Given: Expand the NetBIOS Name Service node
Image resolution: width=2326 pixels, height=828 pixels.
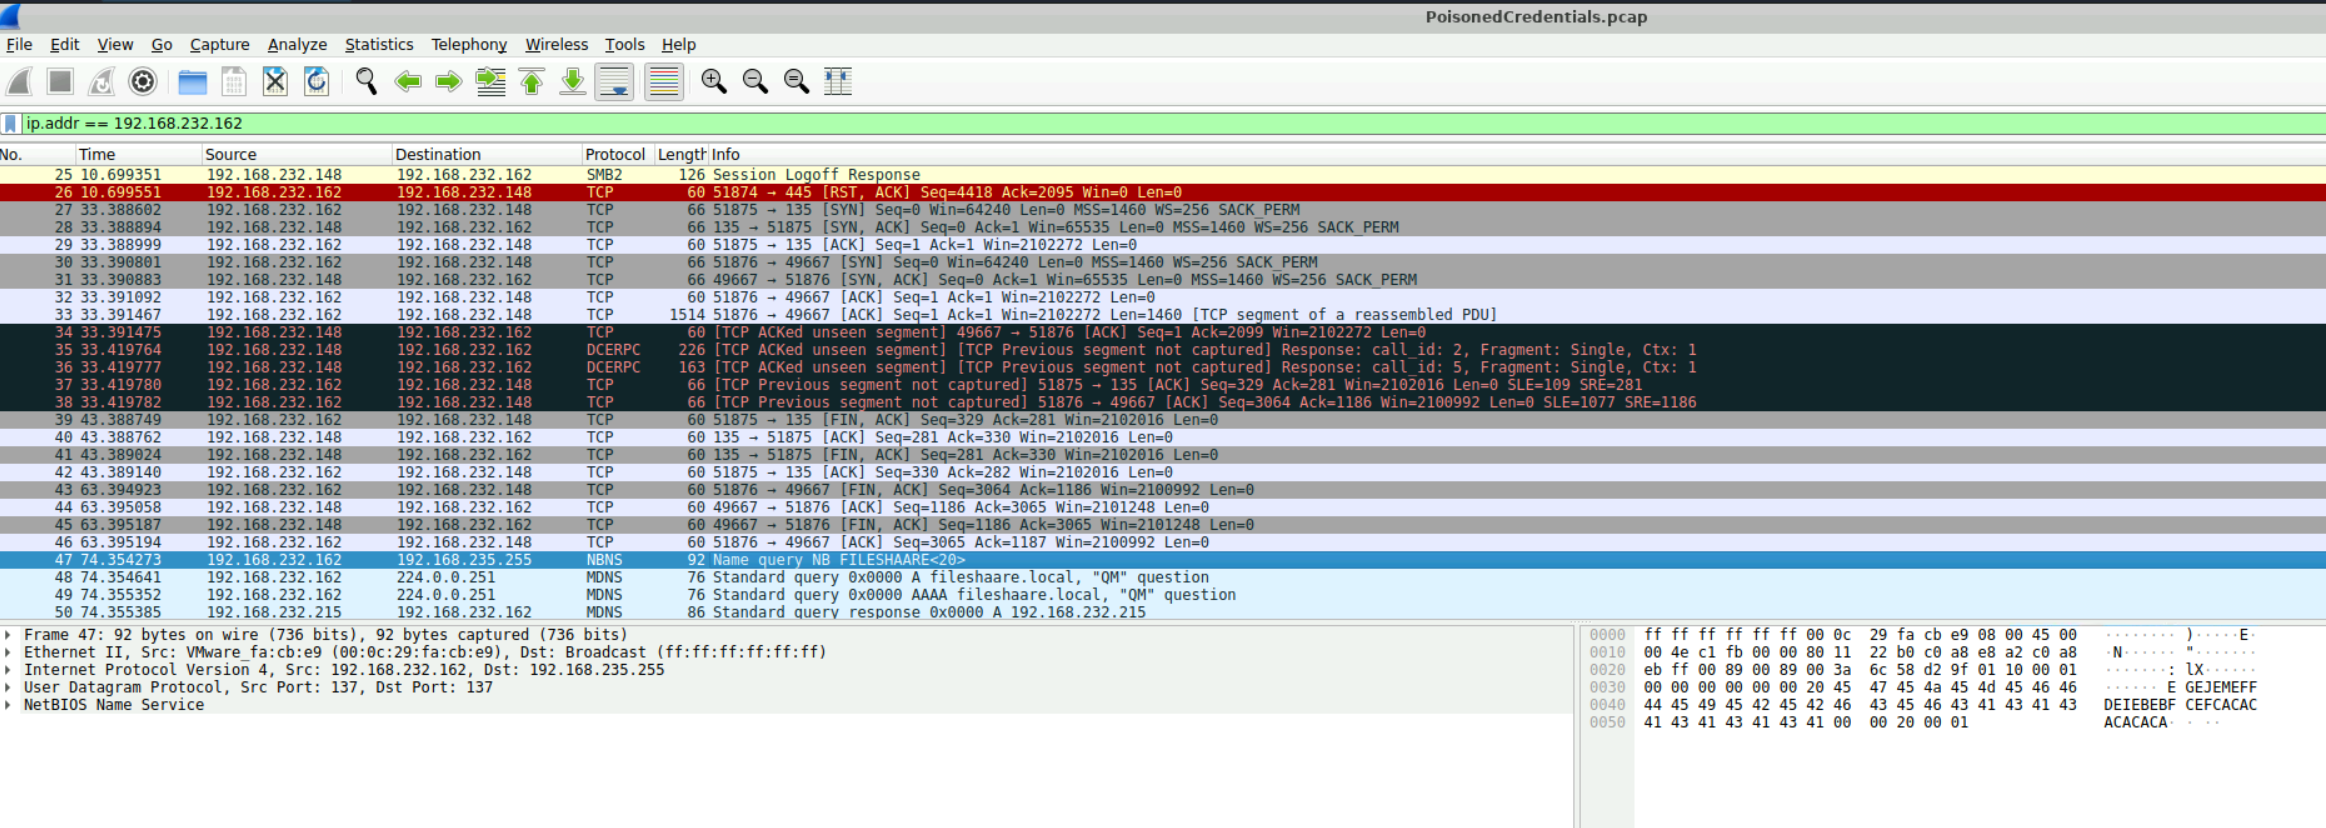Looking at the screenshot, I should pos(8,705).
